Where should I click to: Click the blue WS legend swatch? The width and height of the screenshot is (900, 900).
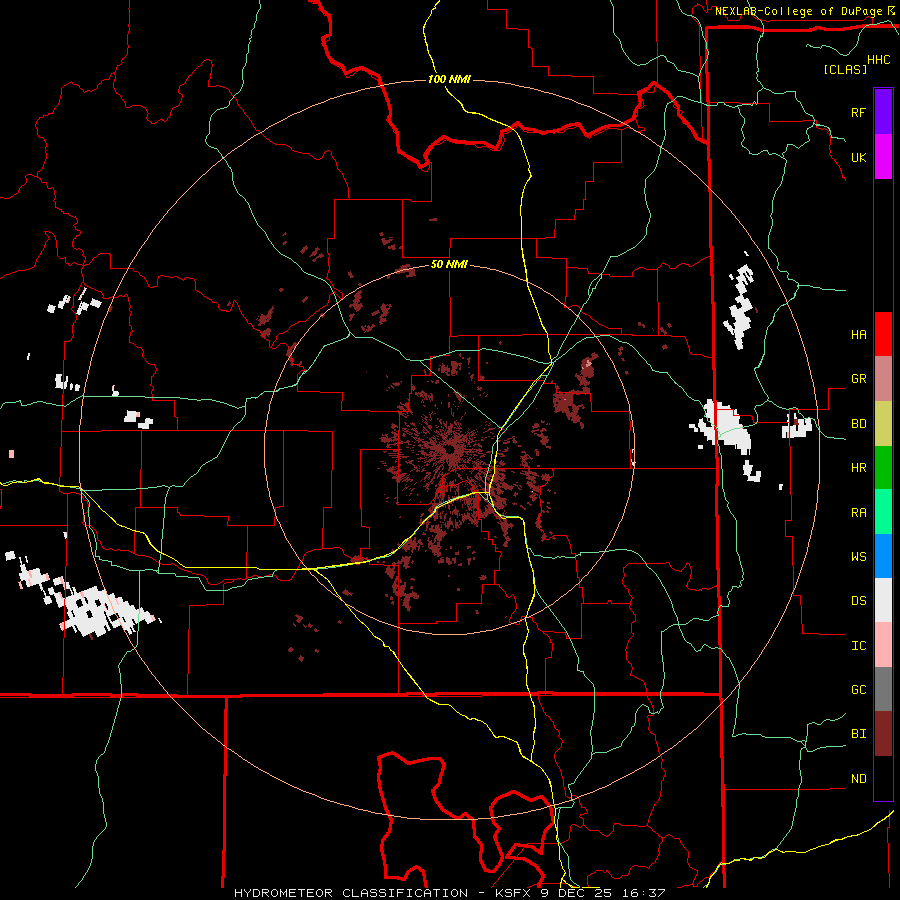coord(883,556)
